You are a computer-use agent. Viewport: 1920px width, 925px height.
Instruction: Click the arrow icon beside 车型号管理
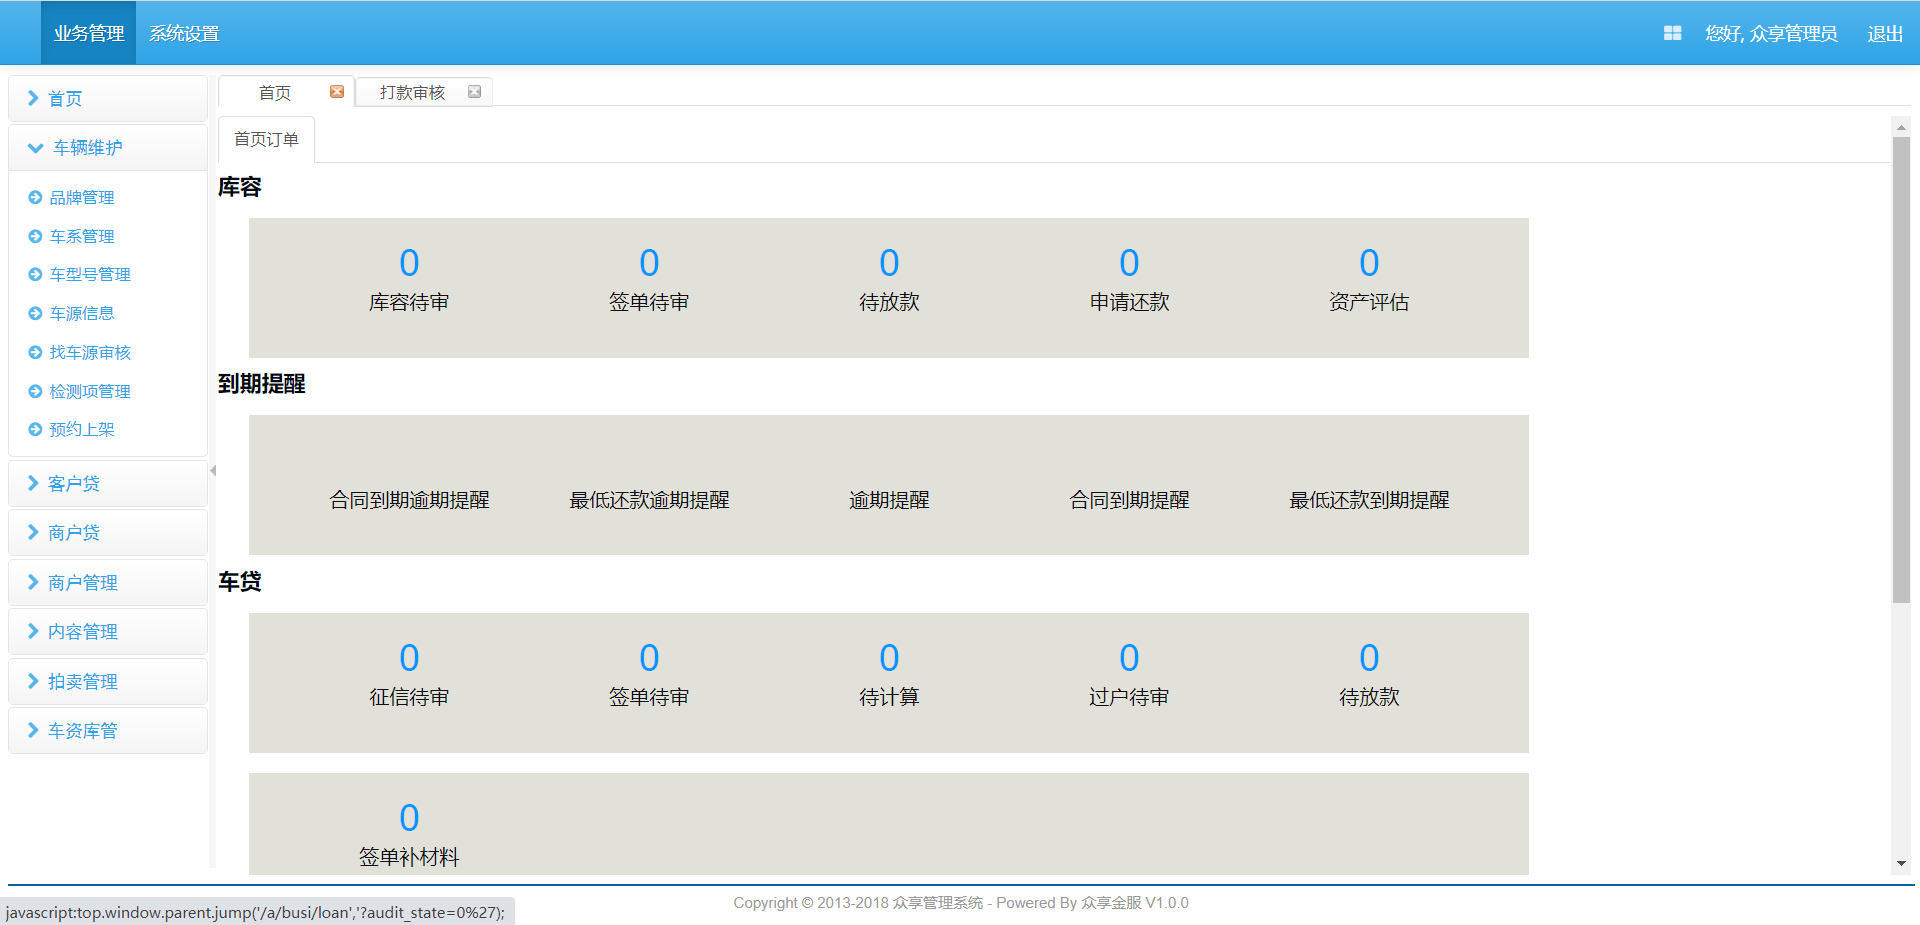[35, 275]
